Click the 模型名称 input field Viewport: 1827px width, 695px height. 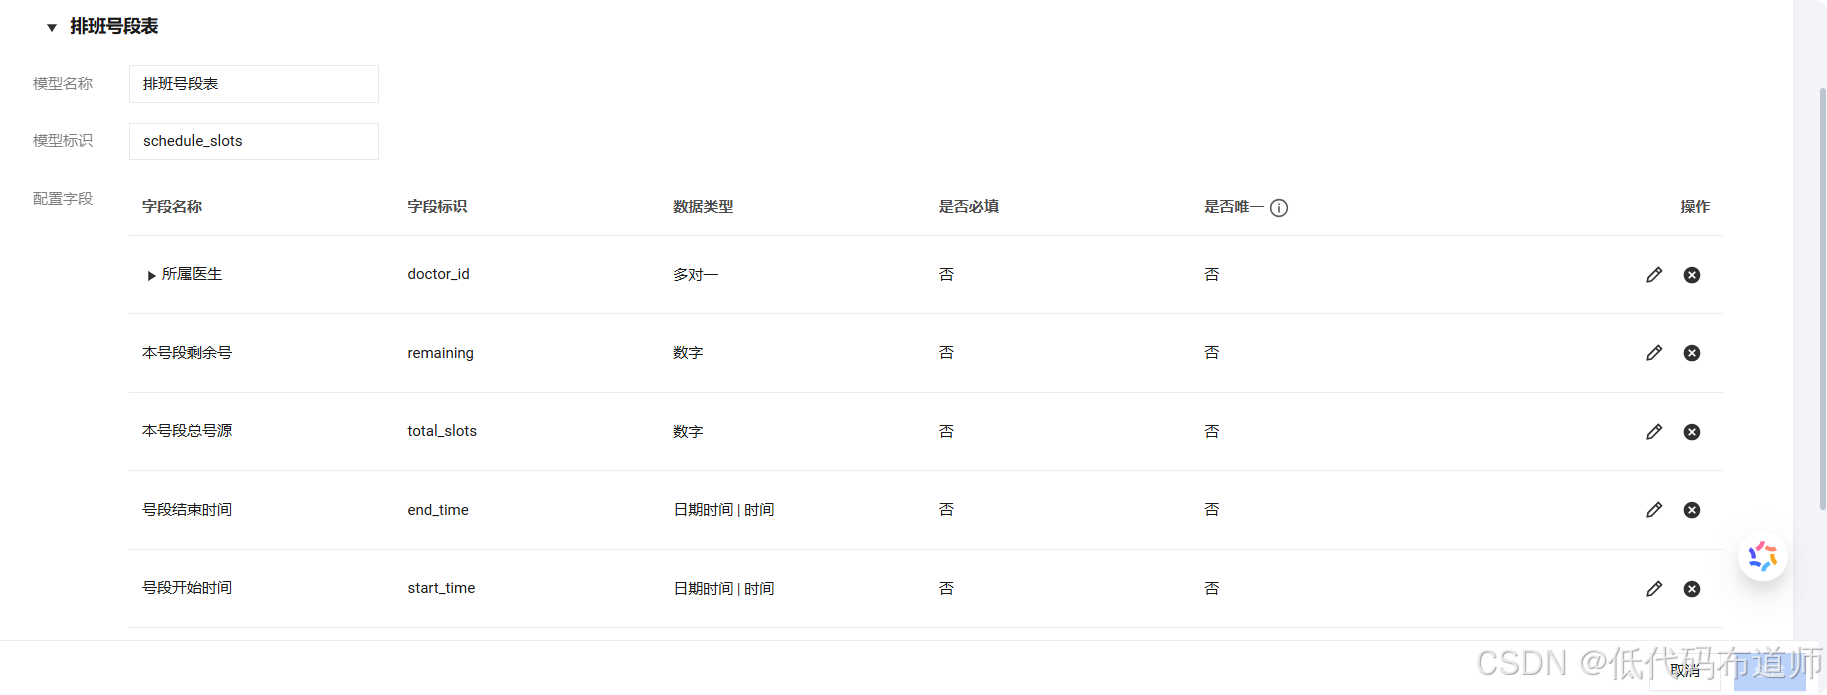(x=254, y=84)
